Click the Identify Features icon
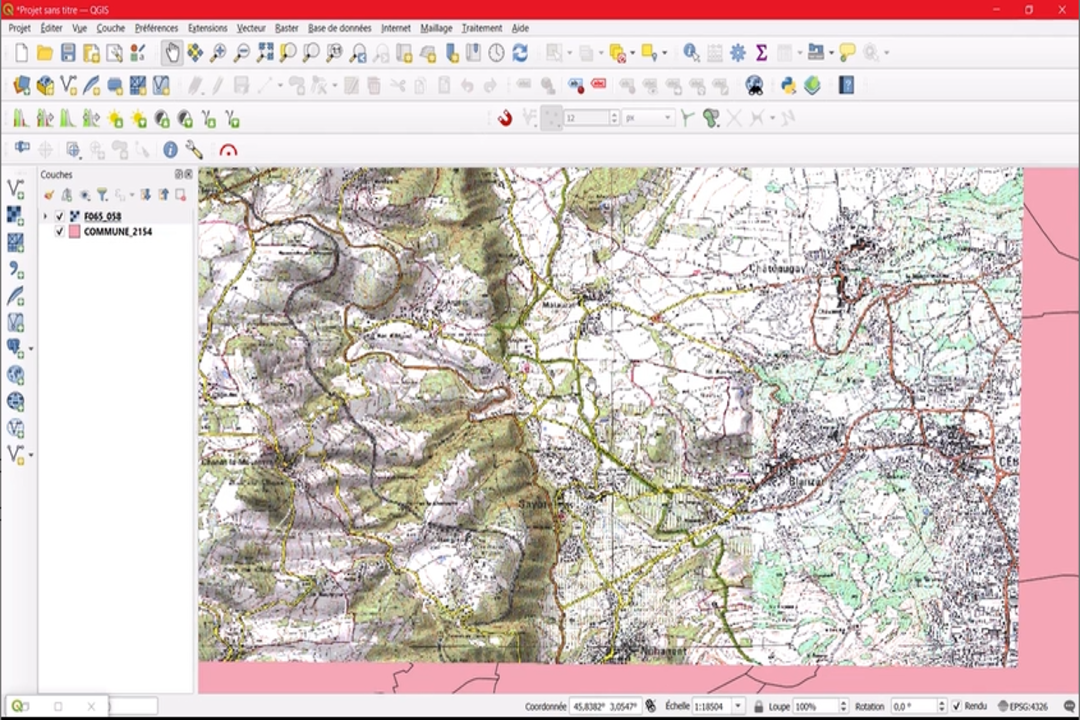 [691, 52]
